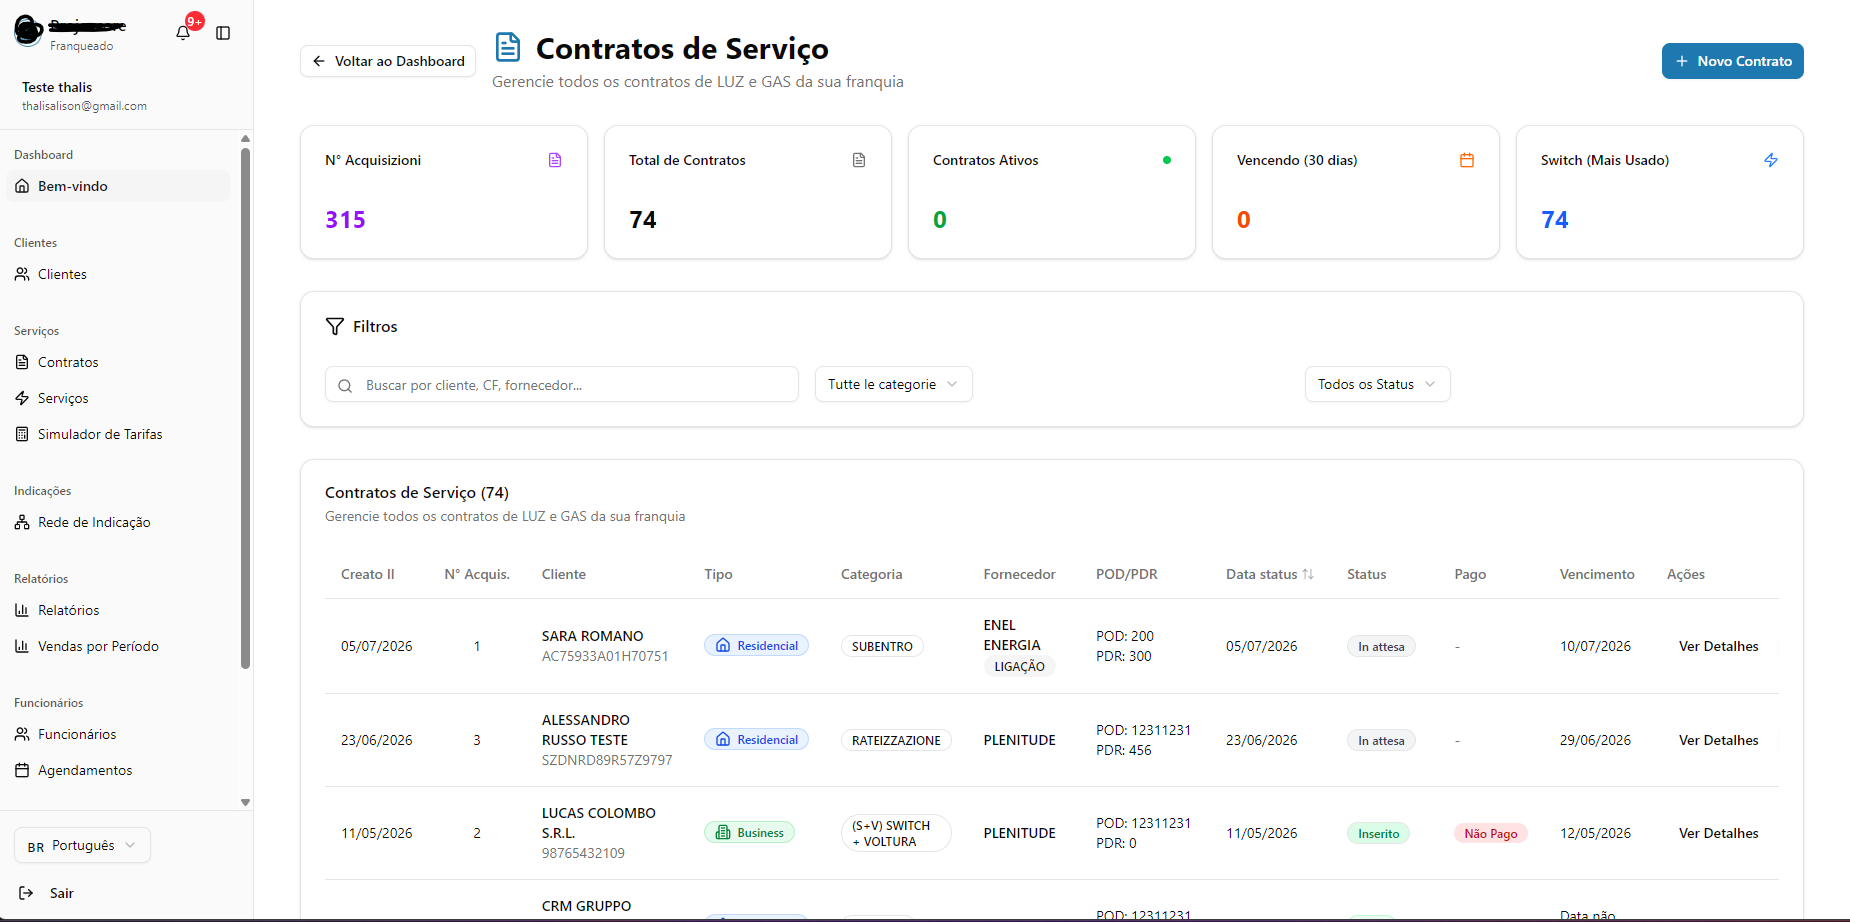1850x922 pixels.
Task: Click the funnel icon next to Filtros
Action: pyautogui.click(x=335, y=326)
